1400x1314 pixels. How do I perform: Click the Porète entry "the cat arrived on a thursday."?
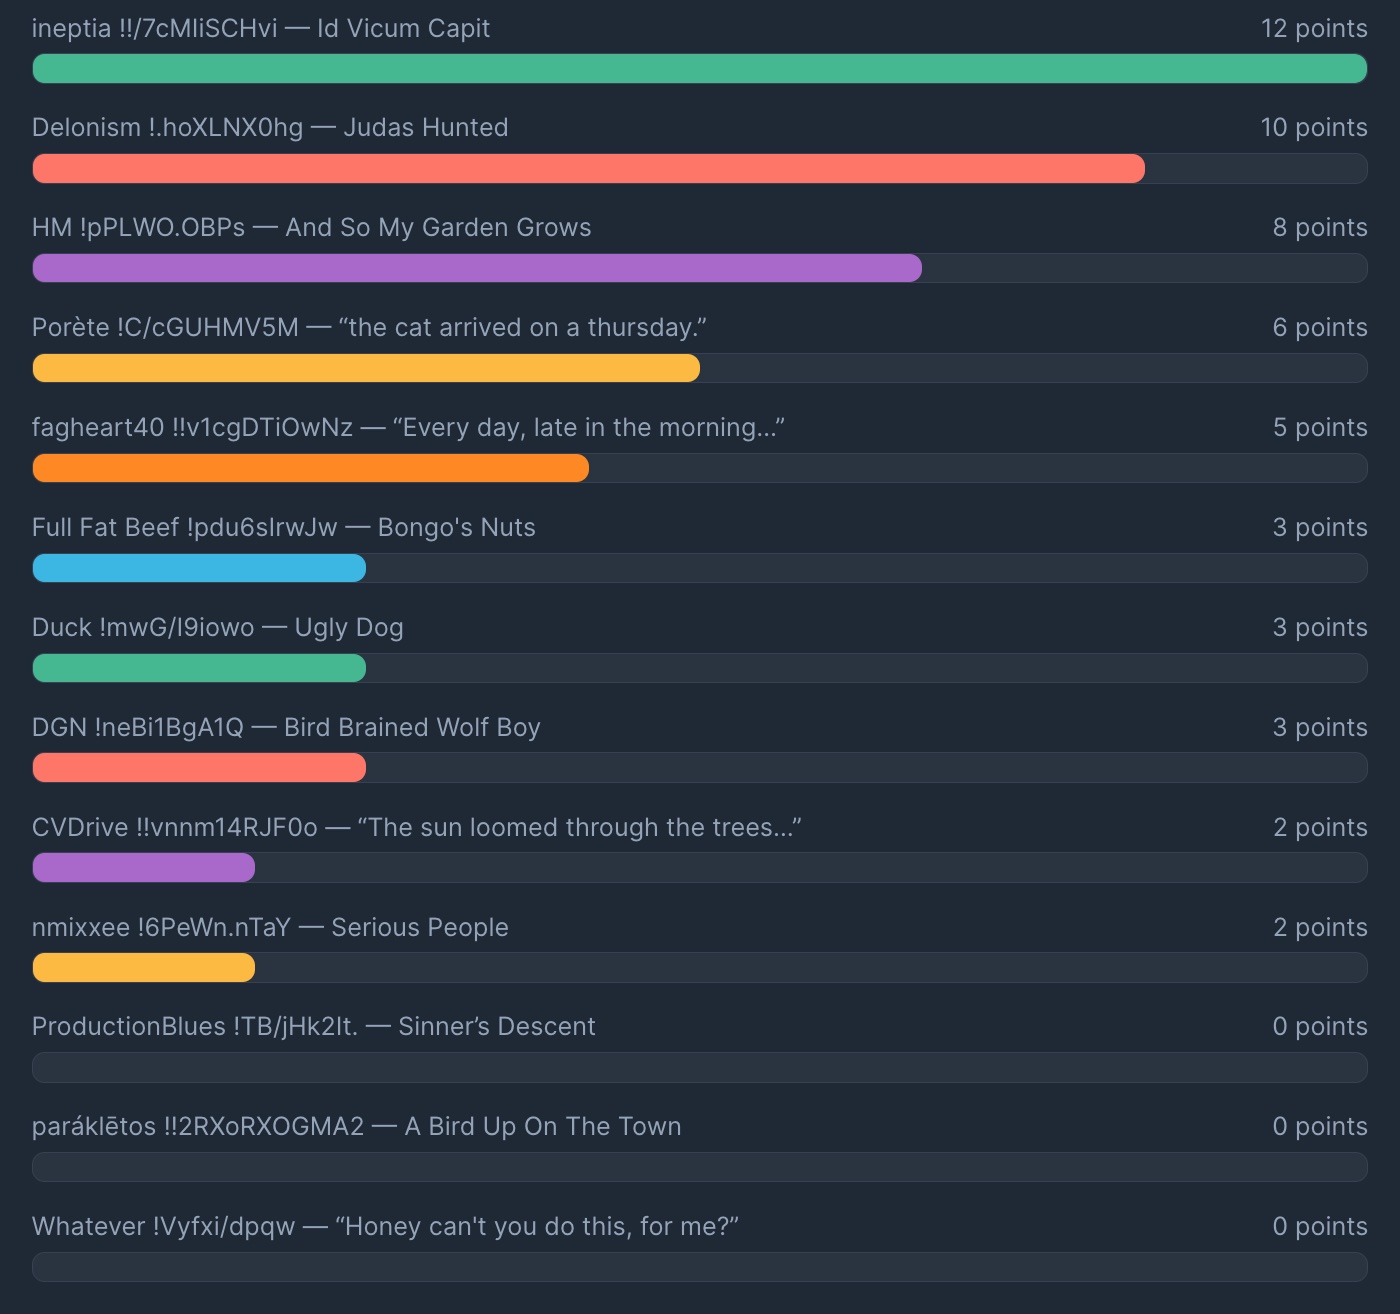pos(370,328)
